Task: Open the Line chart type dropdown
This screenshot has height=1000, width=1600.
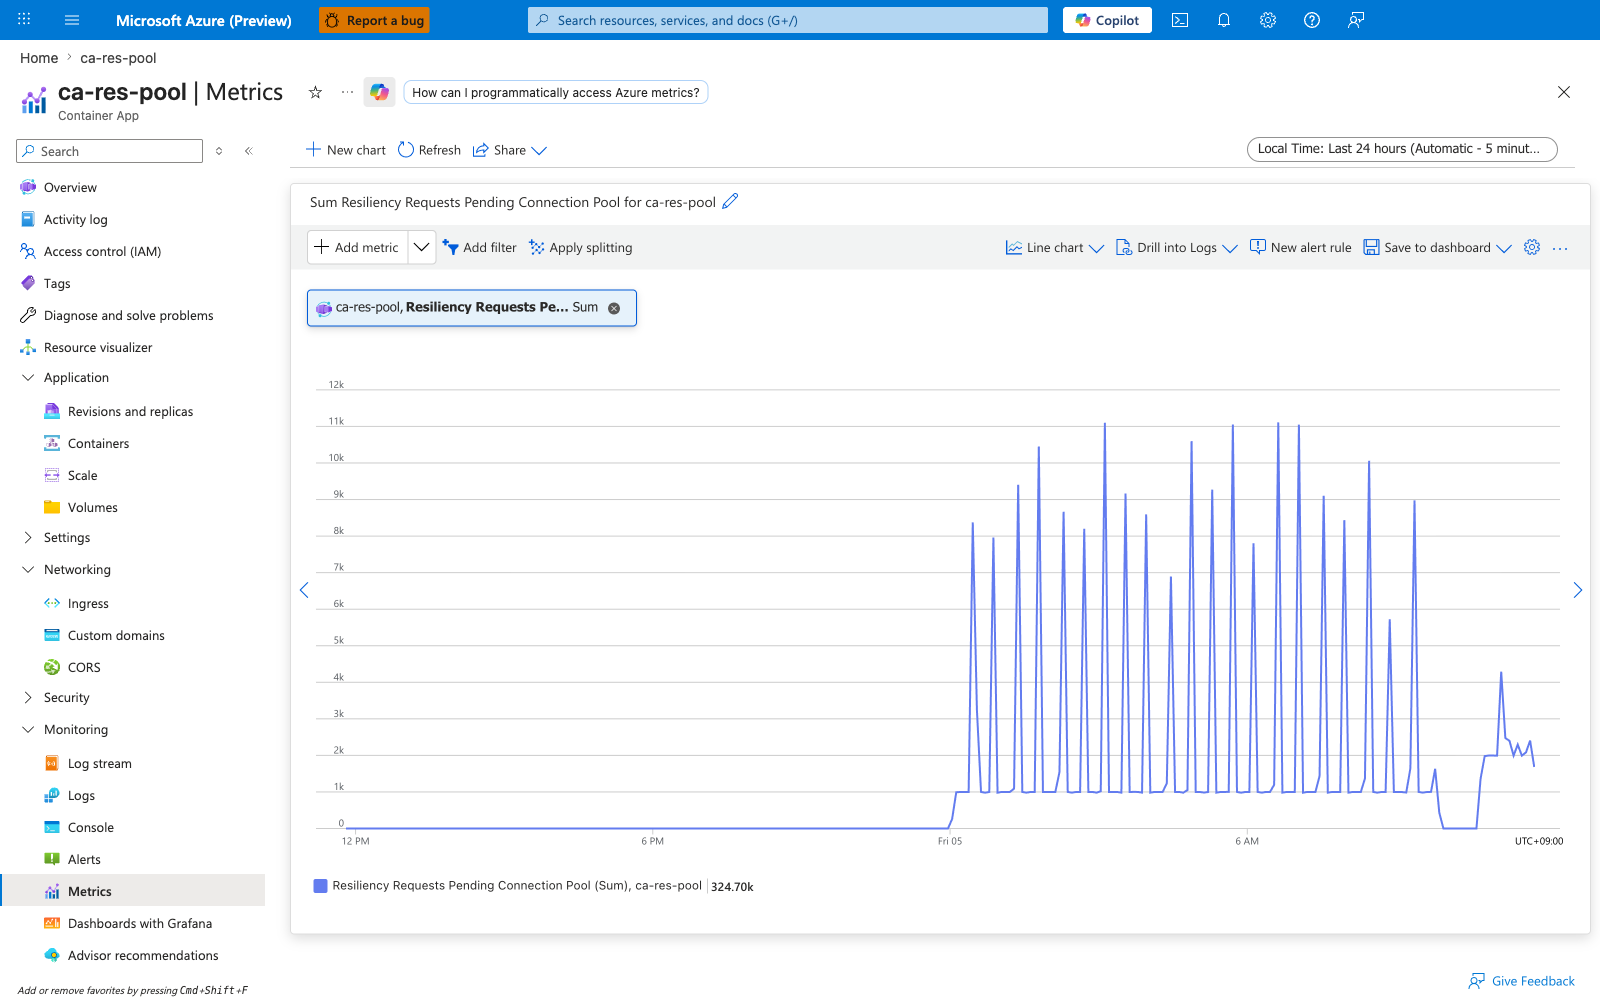Action: point(1055,248)
